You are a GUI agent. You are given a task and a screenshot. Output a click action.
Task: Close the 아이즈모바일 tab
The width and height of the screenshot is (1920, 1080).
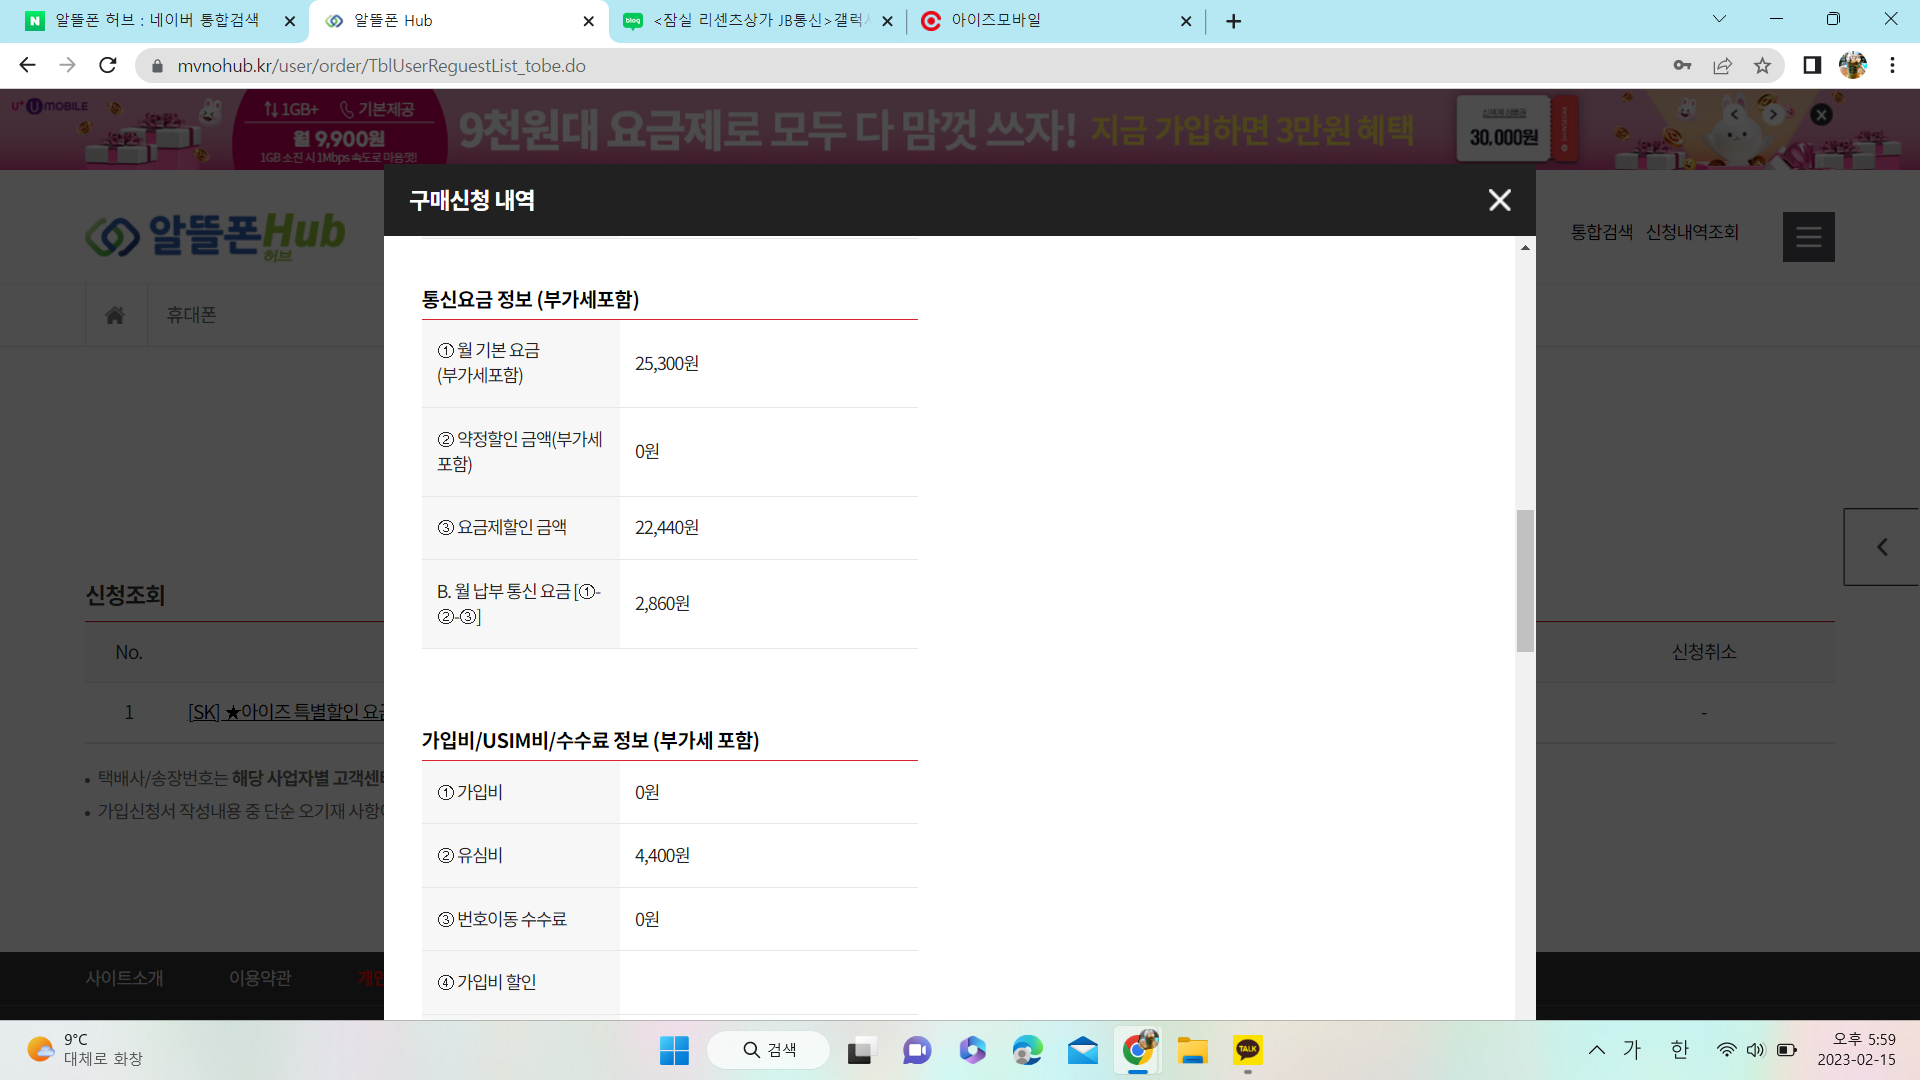pos(1186,21)
